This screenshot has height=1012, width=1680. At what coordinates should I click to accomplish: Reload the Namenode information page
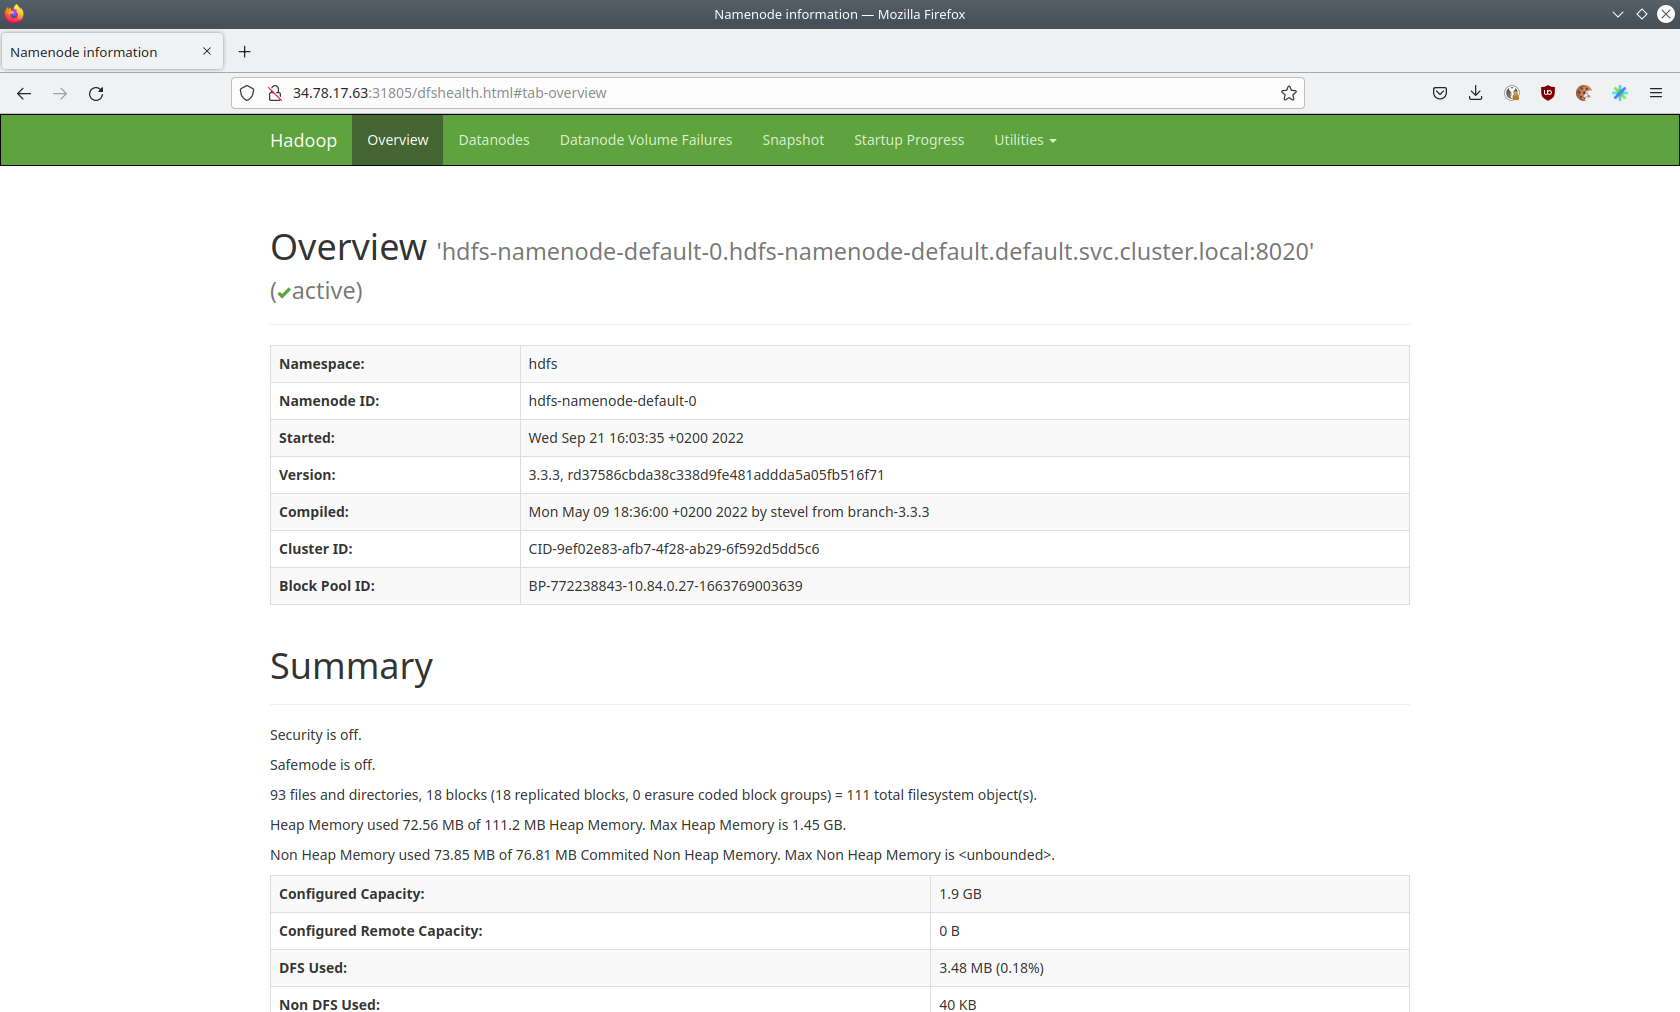[x=96, y=93]
